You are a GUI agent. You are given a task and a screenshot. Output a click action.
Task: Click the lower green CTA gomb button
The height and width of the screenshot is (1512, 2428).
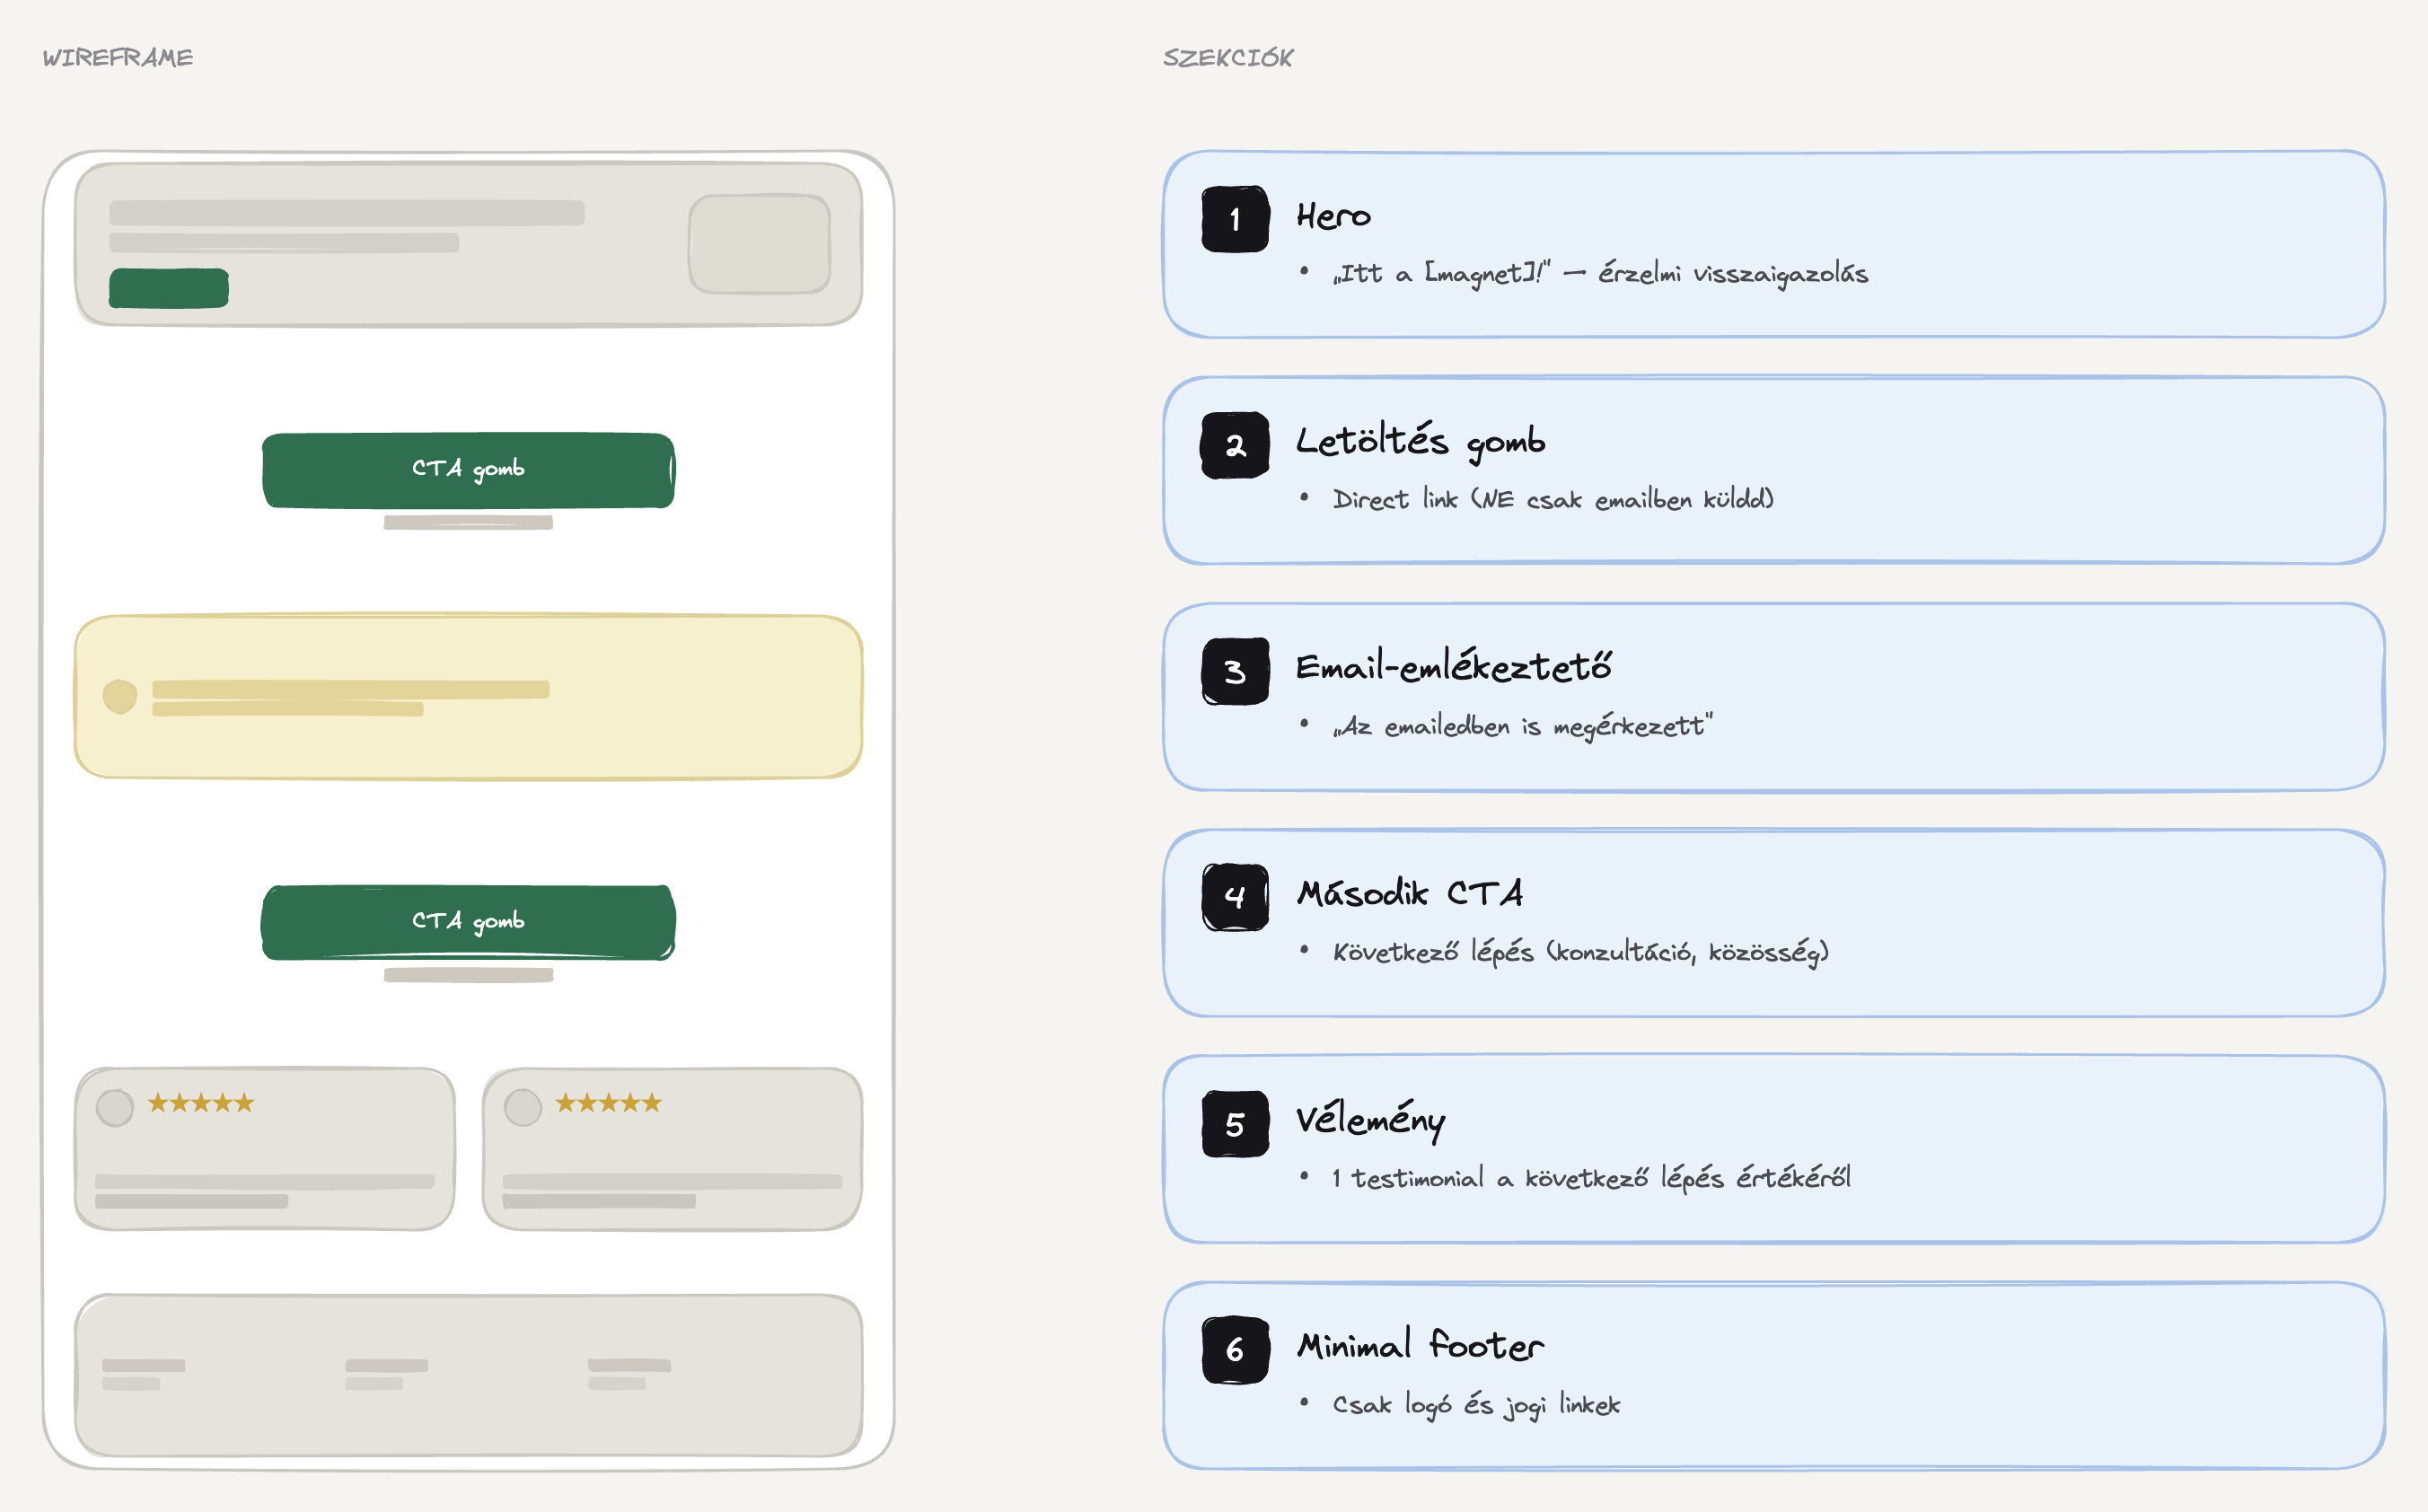(x=468, y=922)
